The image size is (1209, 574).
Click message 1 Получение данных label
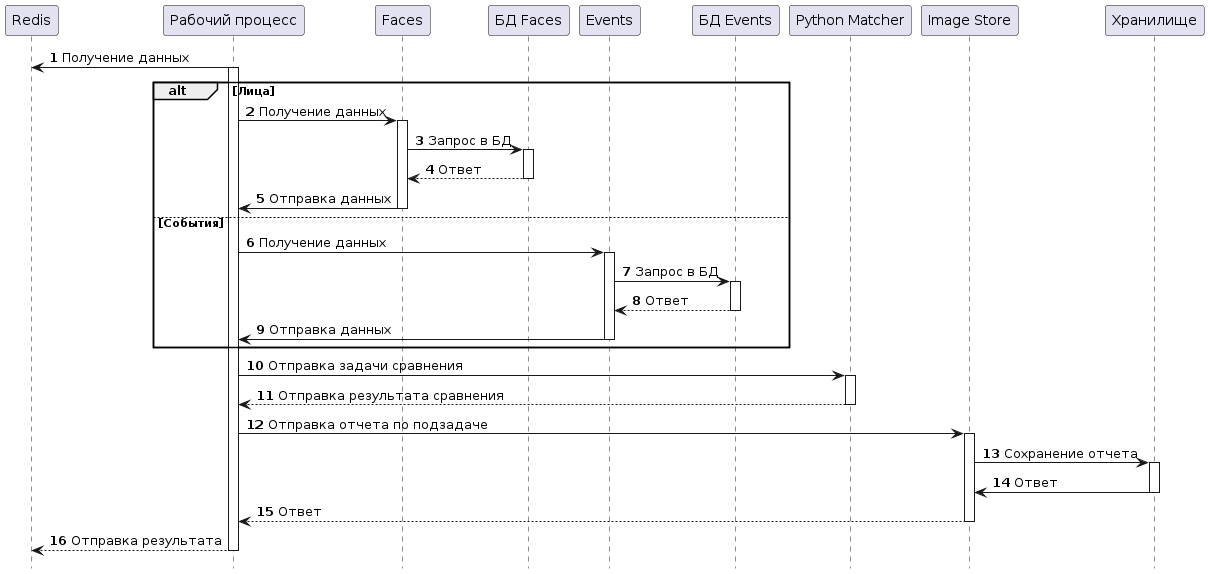[119, 59]
